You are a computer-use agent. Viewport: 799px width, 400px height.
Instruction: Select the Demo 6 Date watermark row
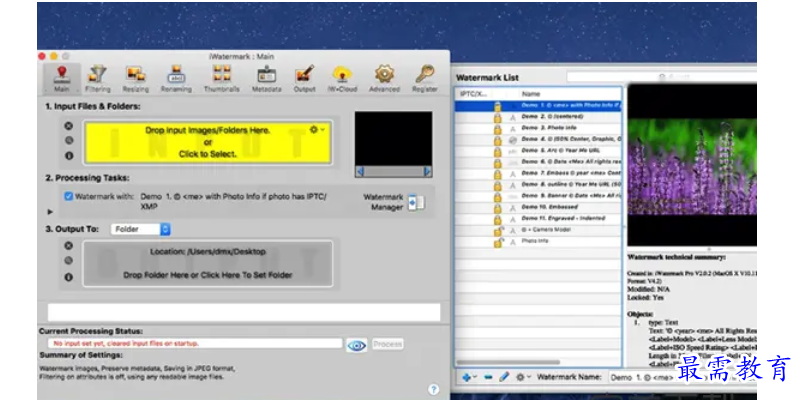point(538,162)
